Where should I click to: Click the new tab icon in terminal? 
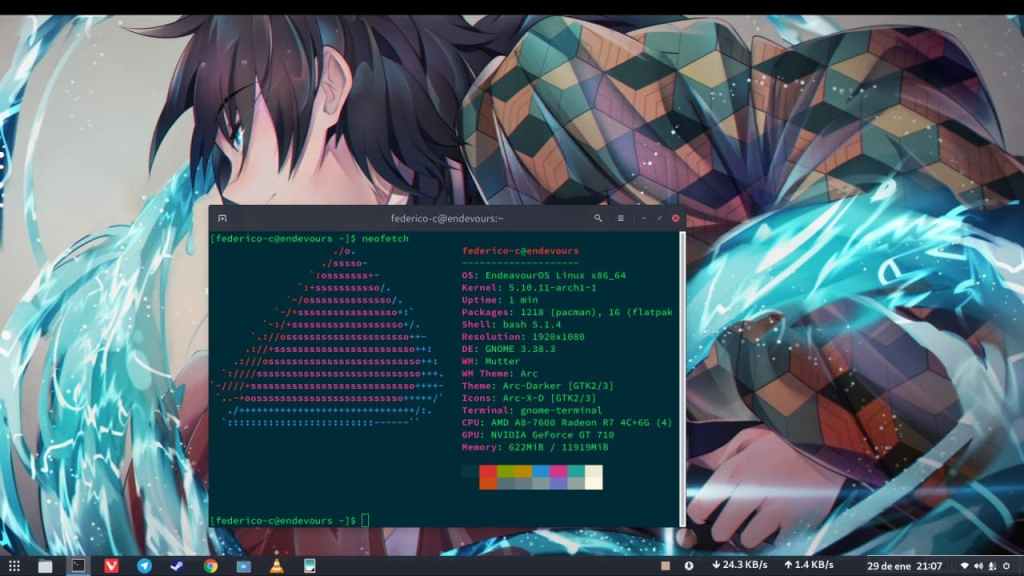click(x=223, y=218)
